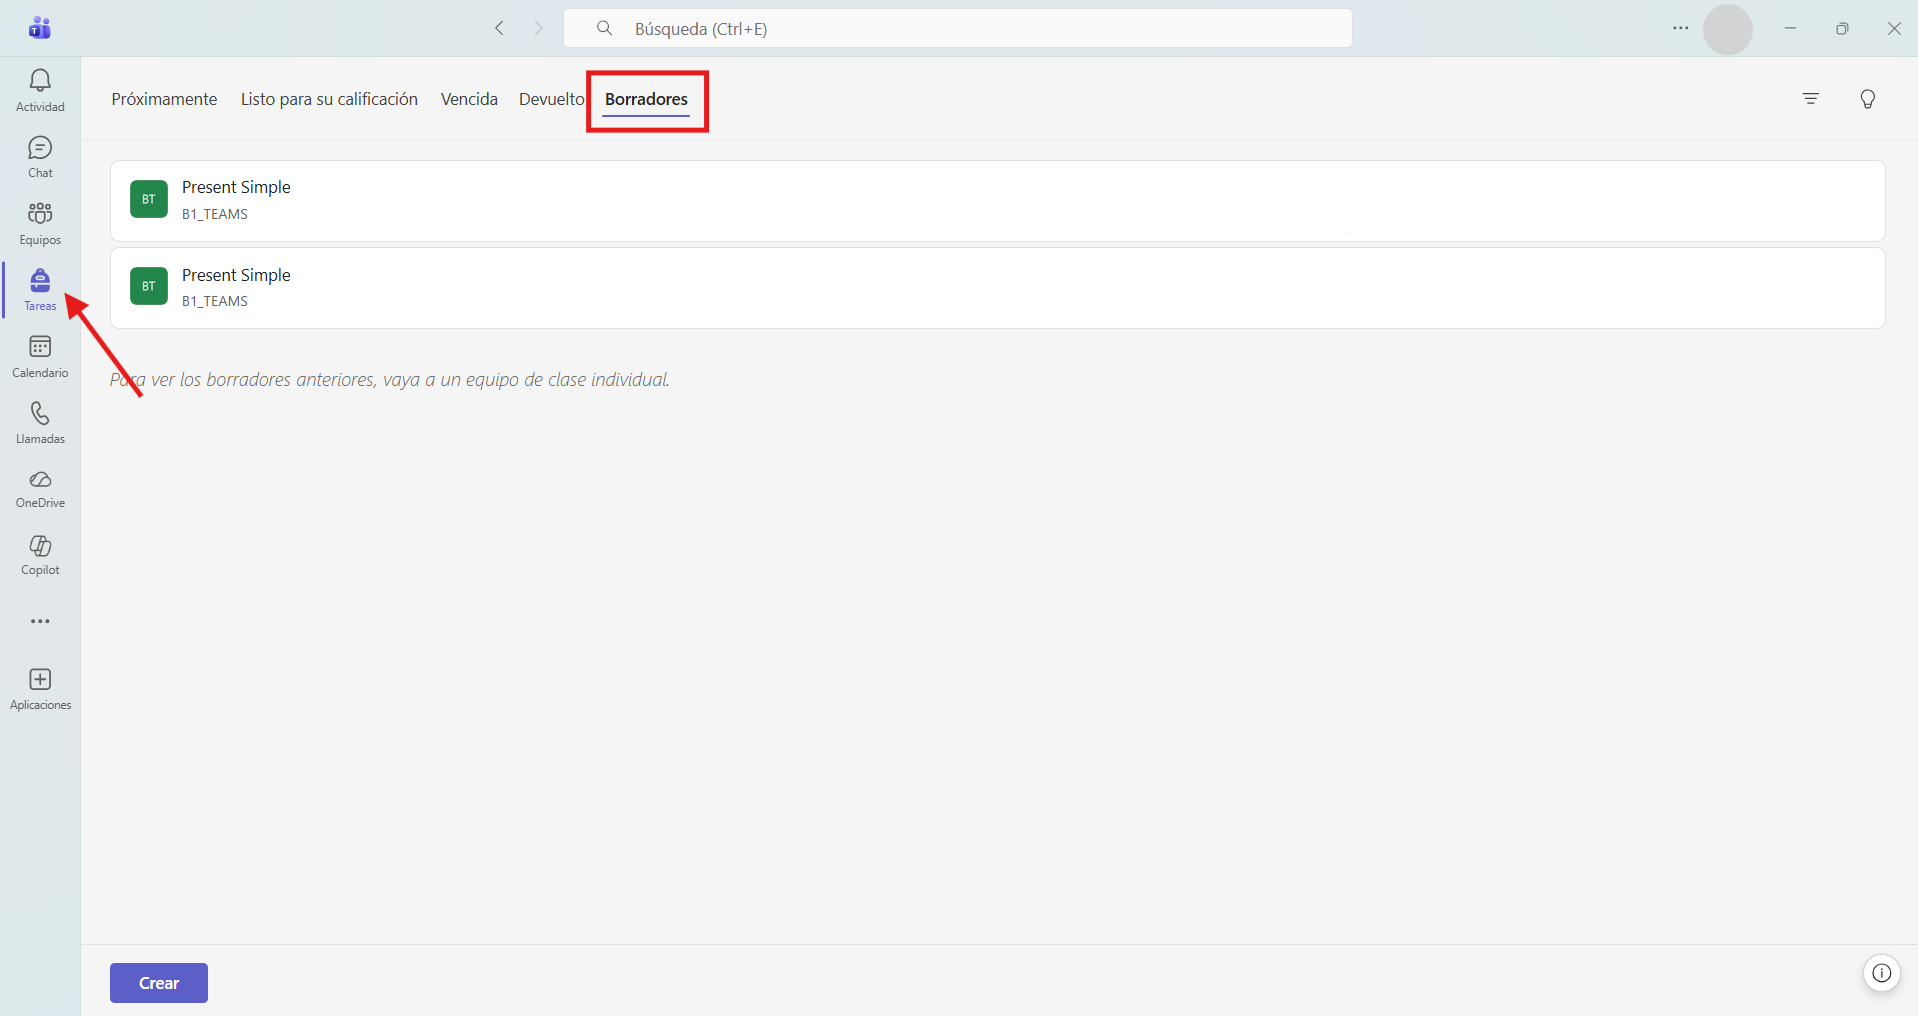Click the Búsqueda search field
The height and width of the screenshot is (1016, 1918).
tap(958, 28)
